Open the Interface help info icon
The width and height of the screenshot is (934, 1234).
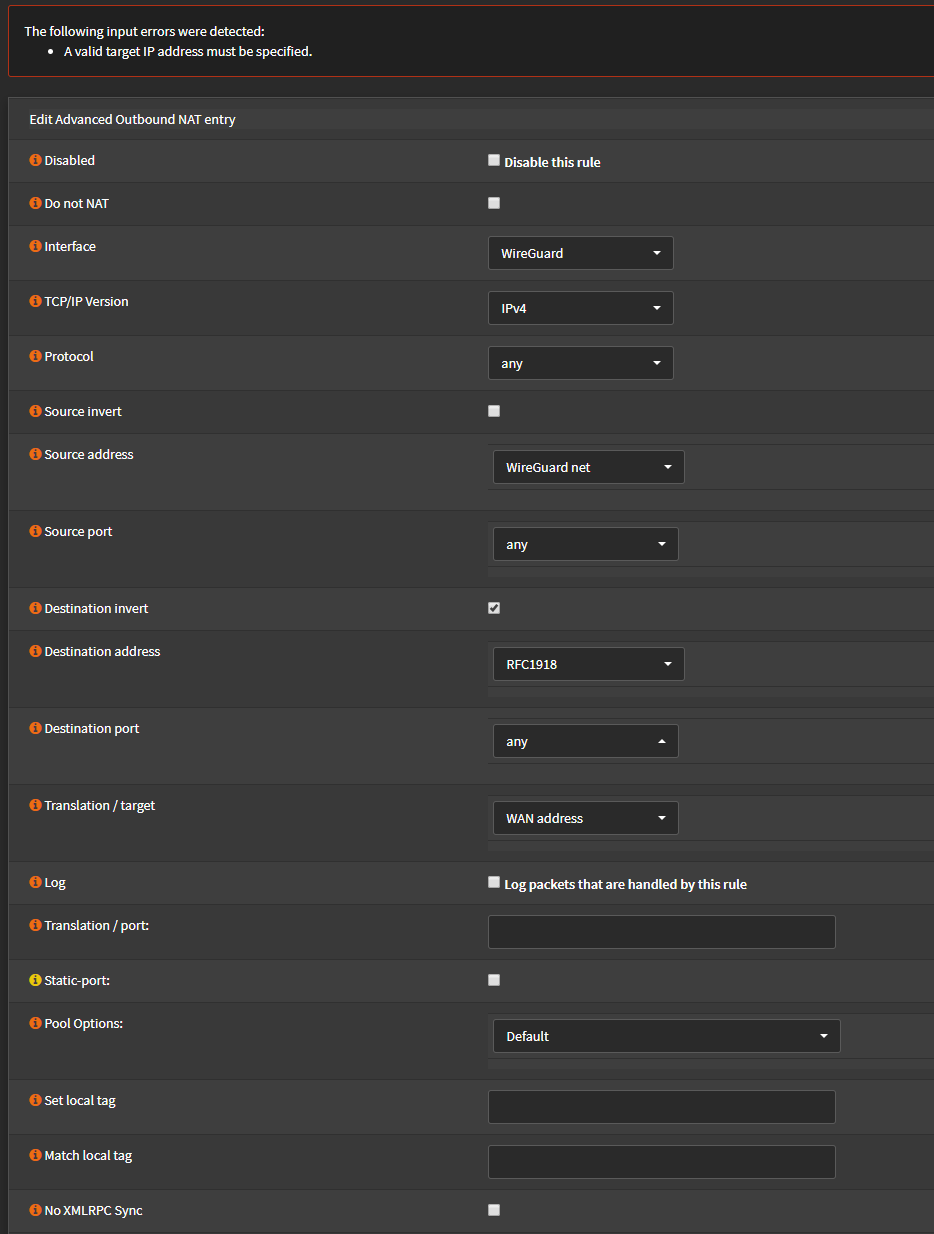point(32,246)
